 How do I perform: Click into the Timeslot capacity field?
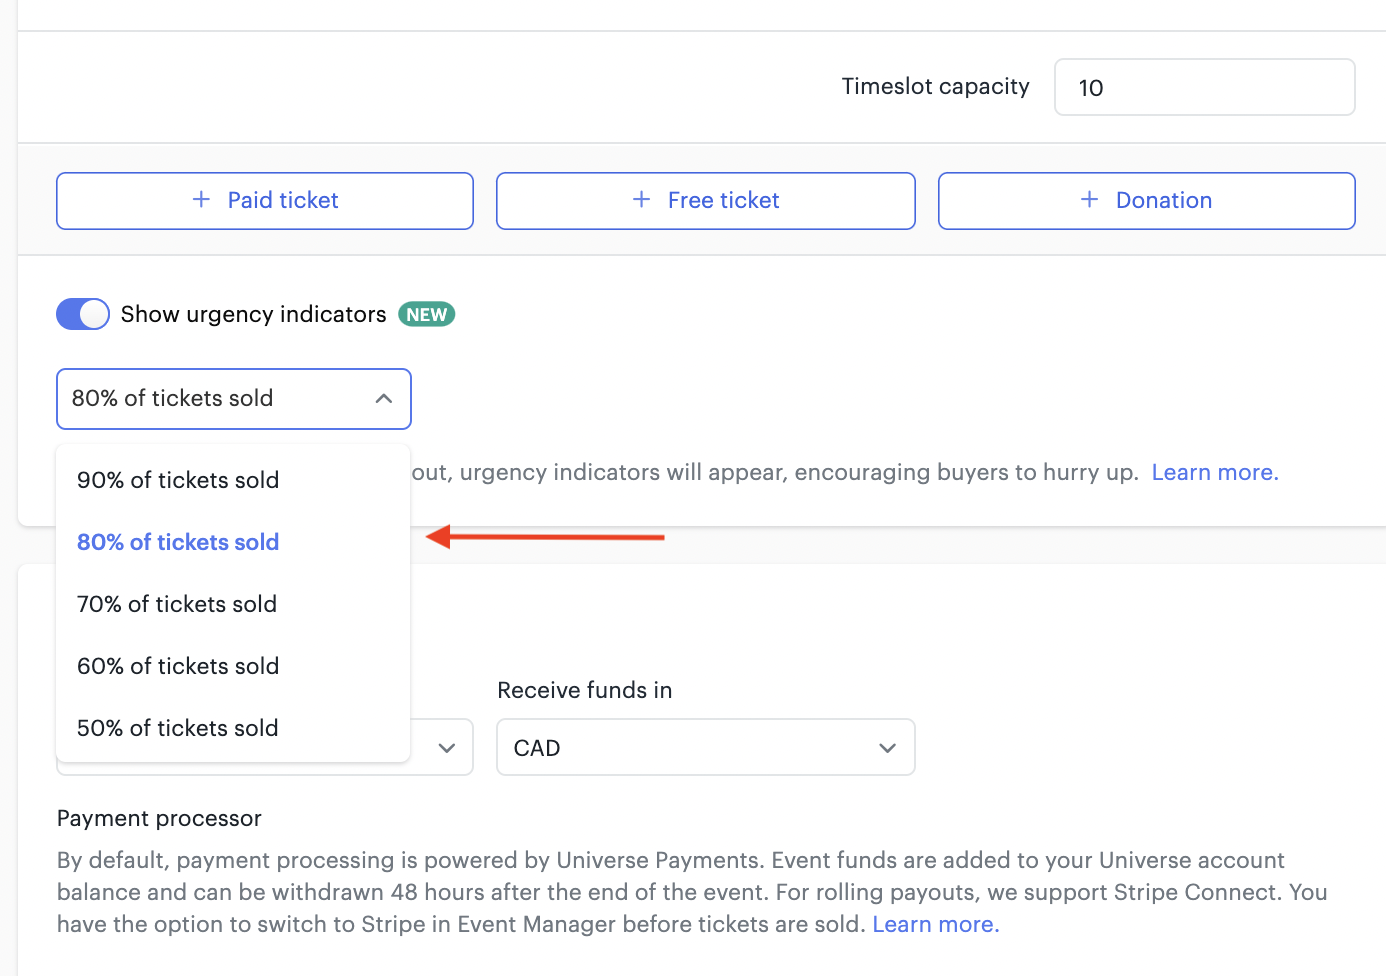[x=1205, y=87]
